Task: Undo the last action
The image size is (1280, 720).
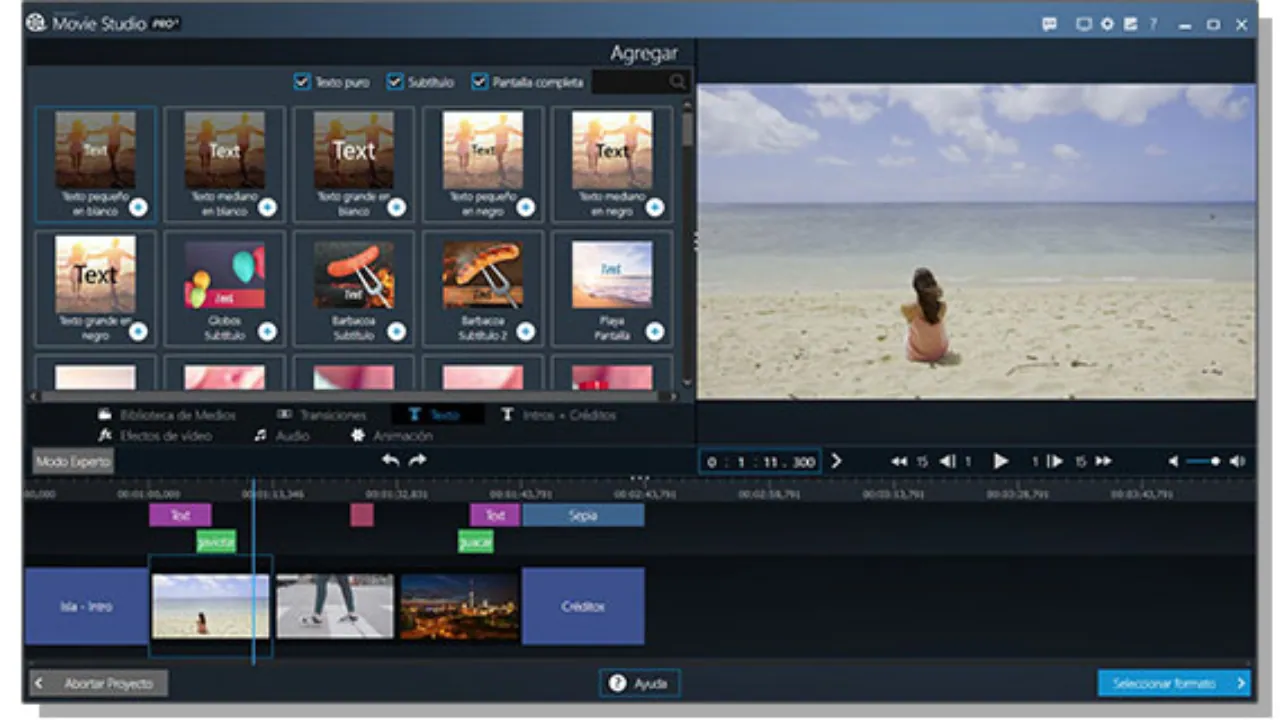Action: (391, 460)
